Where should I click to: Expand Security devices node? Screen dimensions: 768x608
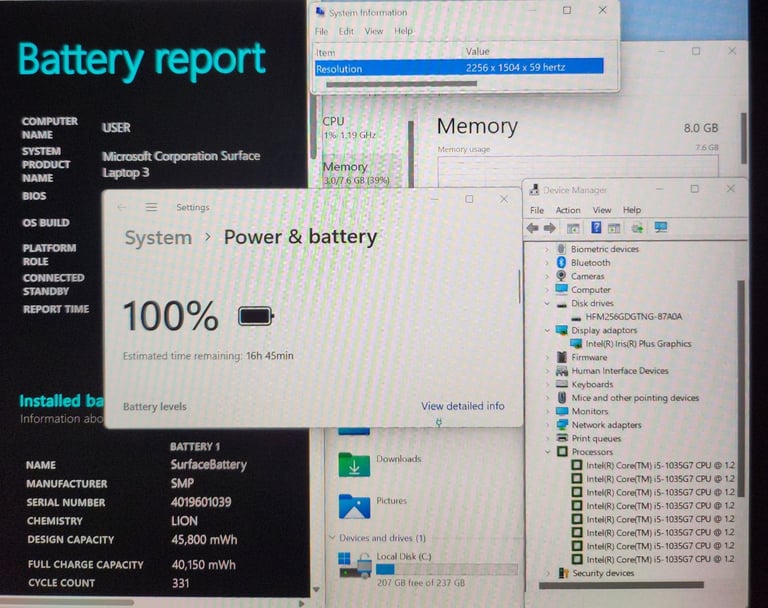(548, 573)
